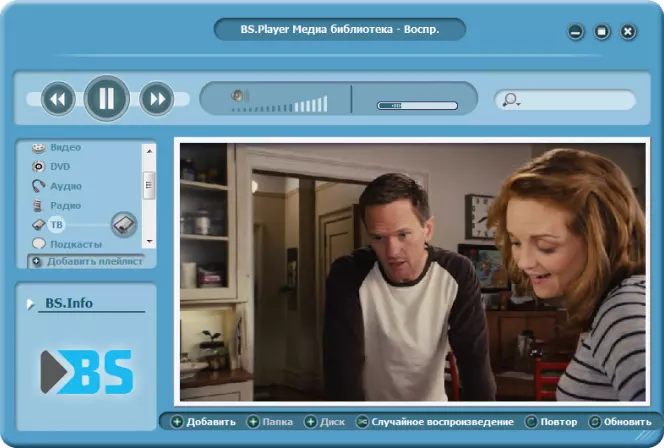Click the BS.Info heading

(x=69, y=303)
